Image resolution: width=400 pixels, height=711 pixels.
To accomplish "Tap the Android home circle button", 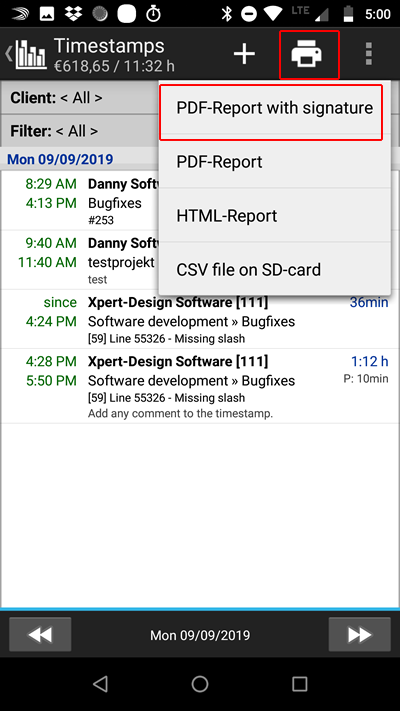I will (200, 684).
